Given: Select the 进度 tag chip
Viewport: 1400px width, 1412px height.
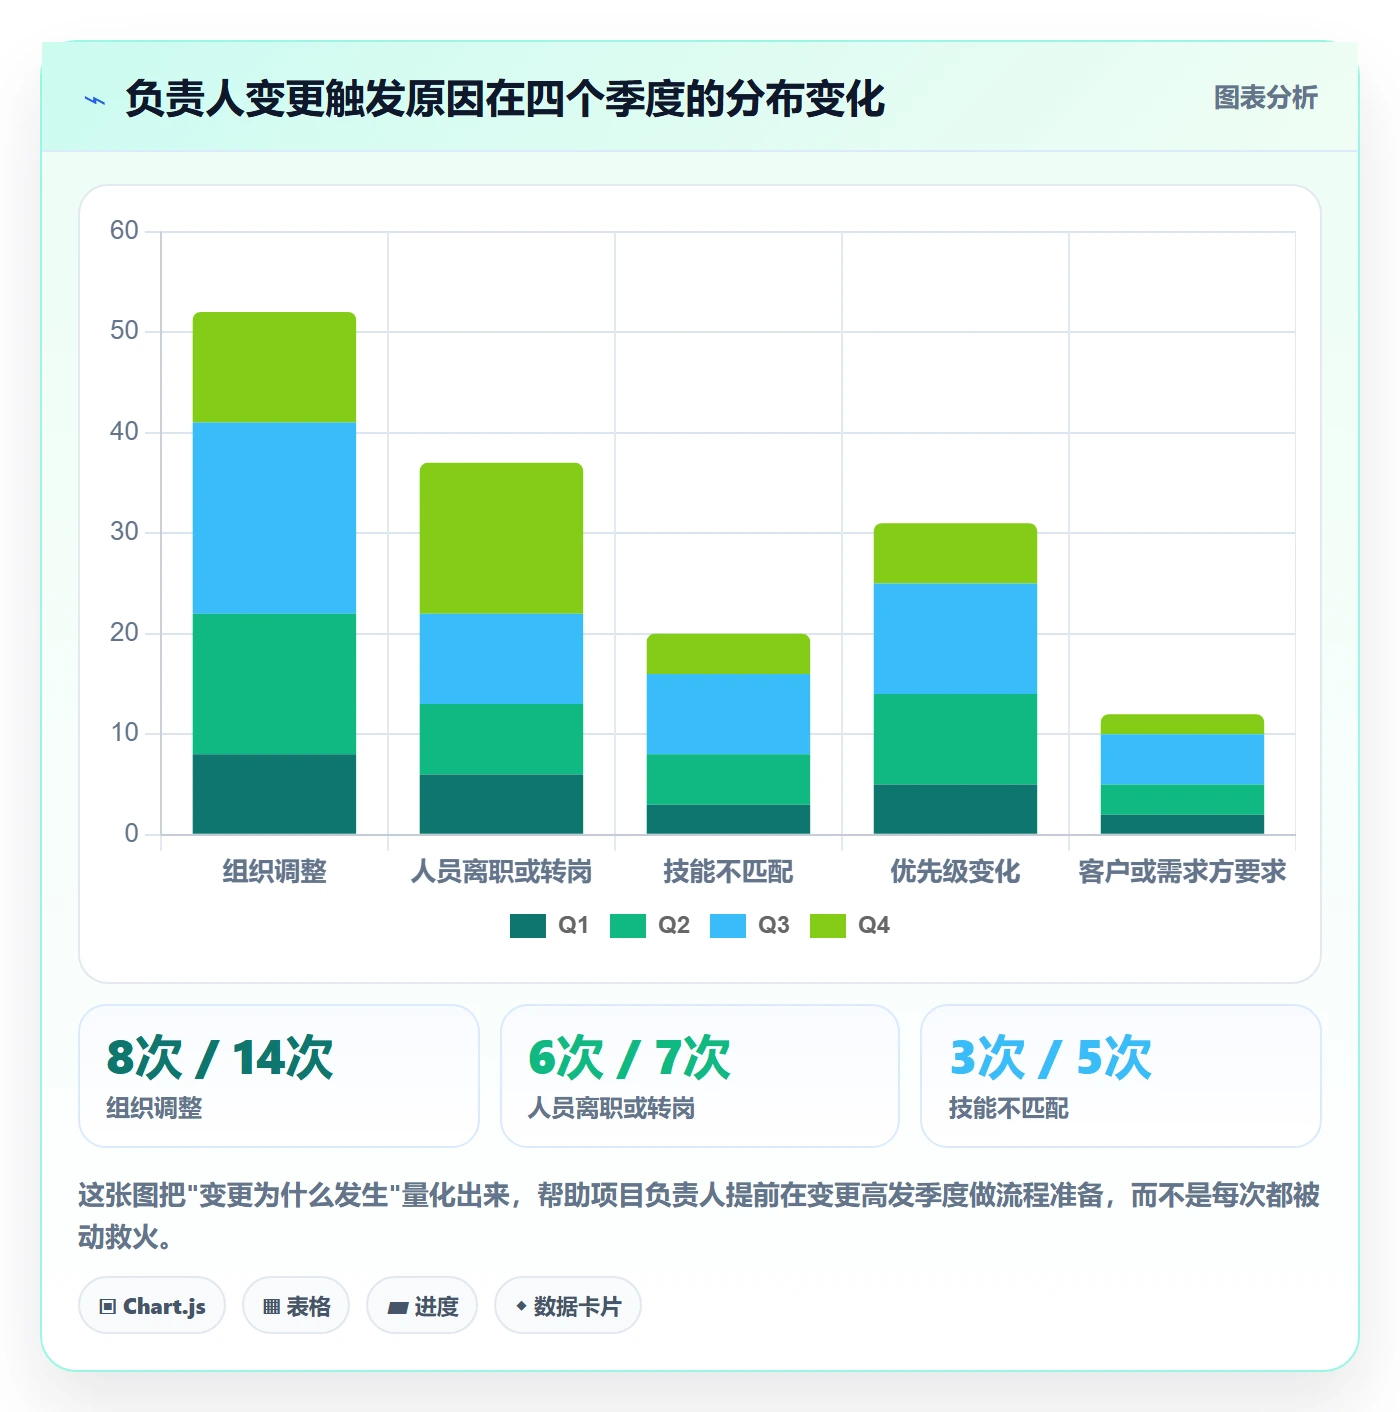Looking at the screenshot, I should pyautogui.click(x=422, y=1305).
